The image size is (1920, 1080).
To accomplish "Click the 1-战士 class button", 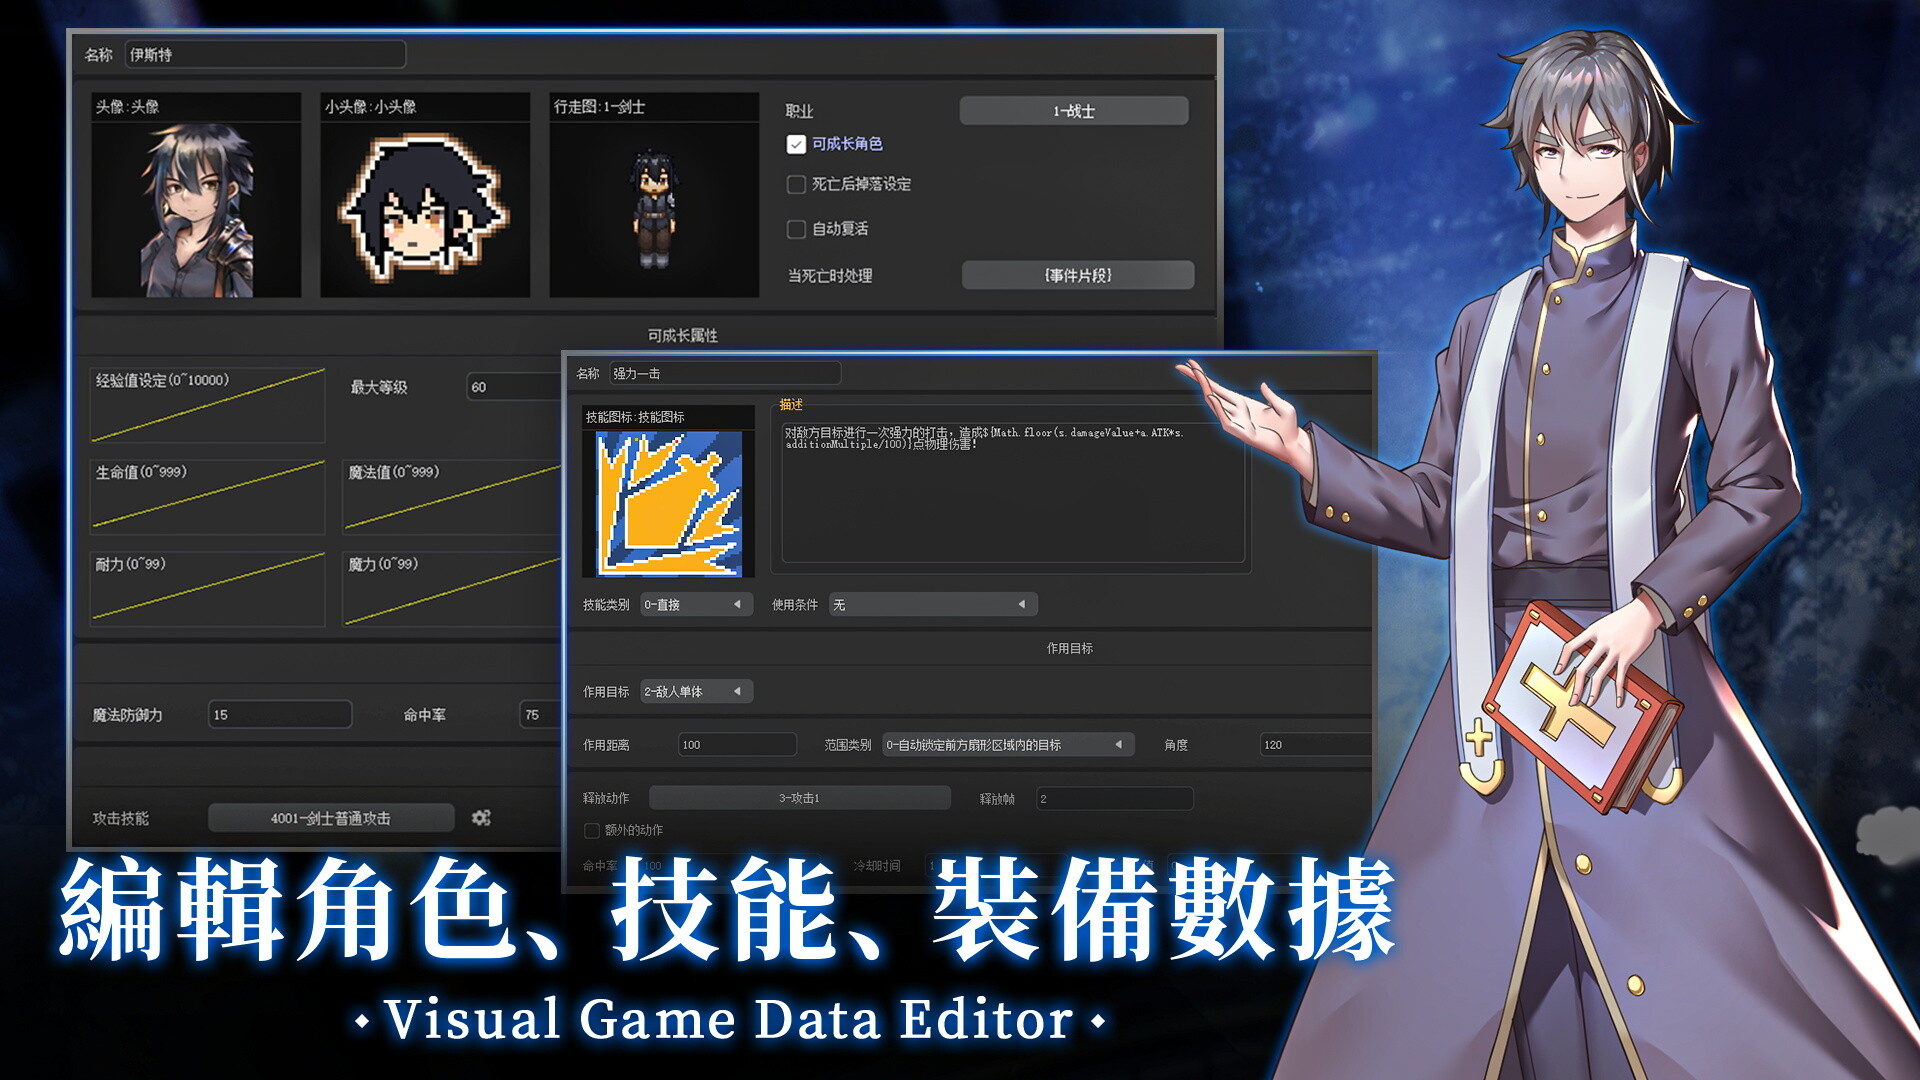I will pyautogui.click(x=1074, y=111).
